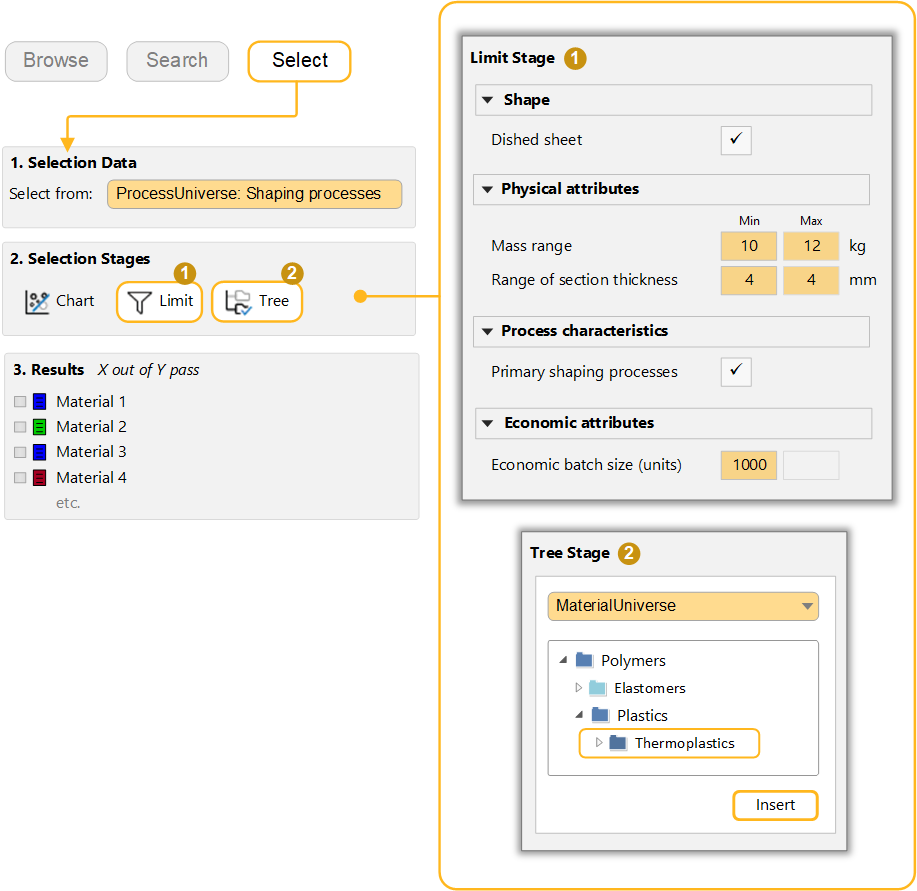Image resolution: width=917 pixels, height=891 pixels.
Task: Switch to the Search tab
Action: tap(177, 61)
